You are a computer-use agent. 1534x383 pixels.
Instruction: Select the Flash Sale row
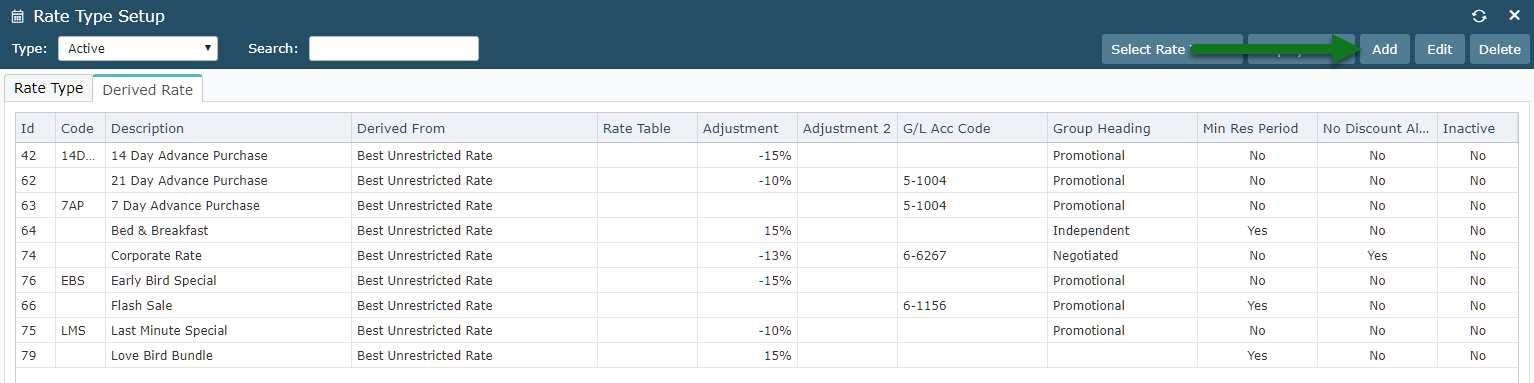pos(767,305)
